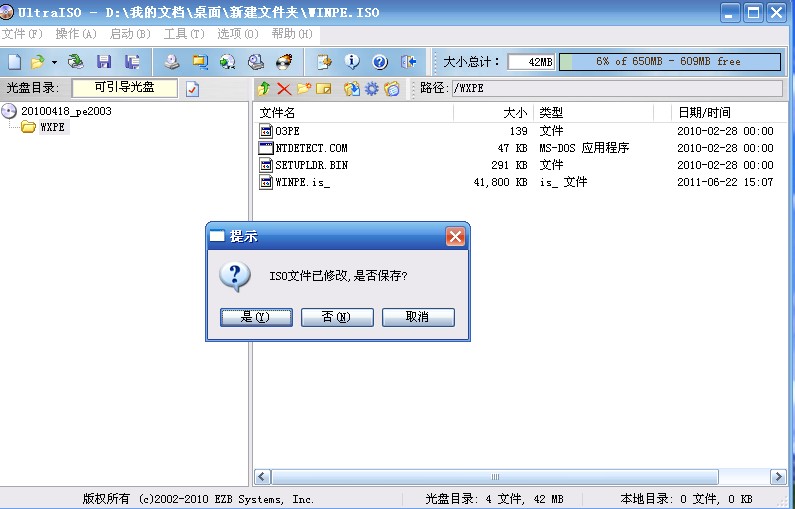Viewport: 795px width, 509px height.
Task: Click the Register/order toolbar icon
Action: (324, 62)
